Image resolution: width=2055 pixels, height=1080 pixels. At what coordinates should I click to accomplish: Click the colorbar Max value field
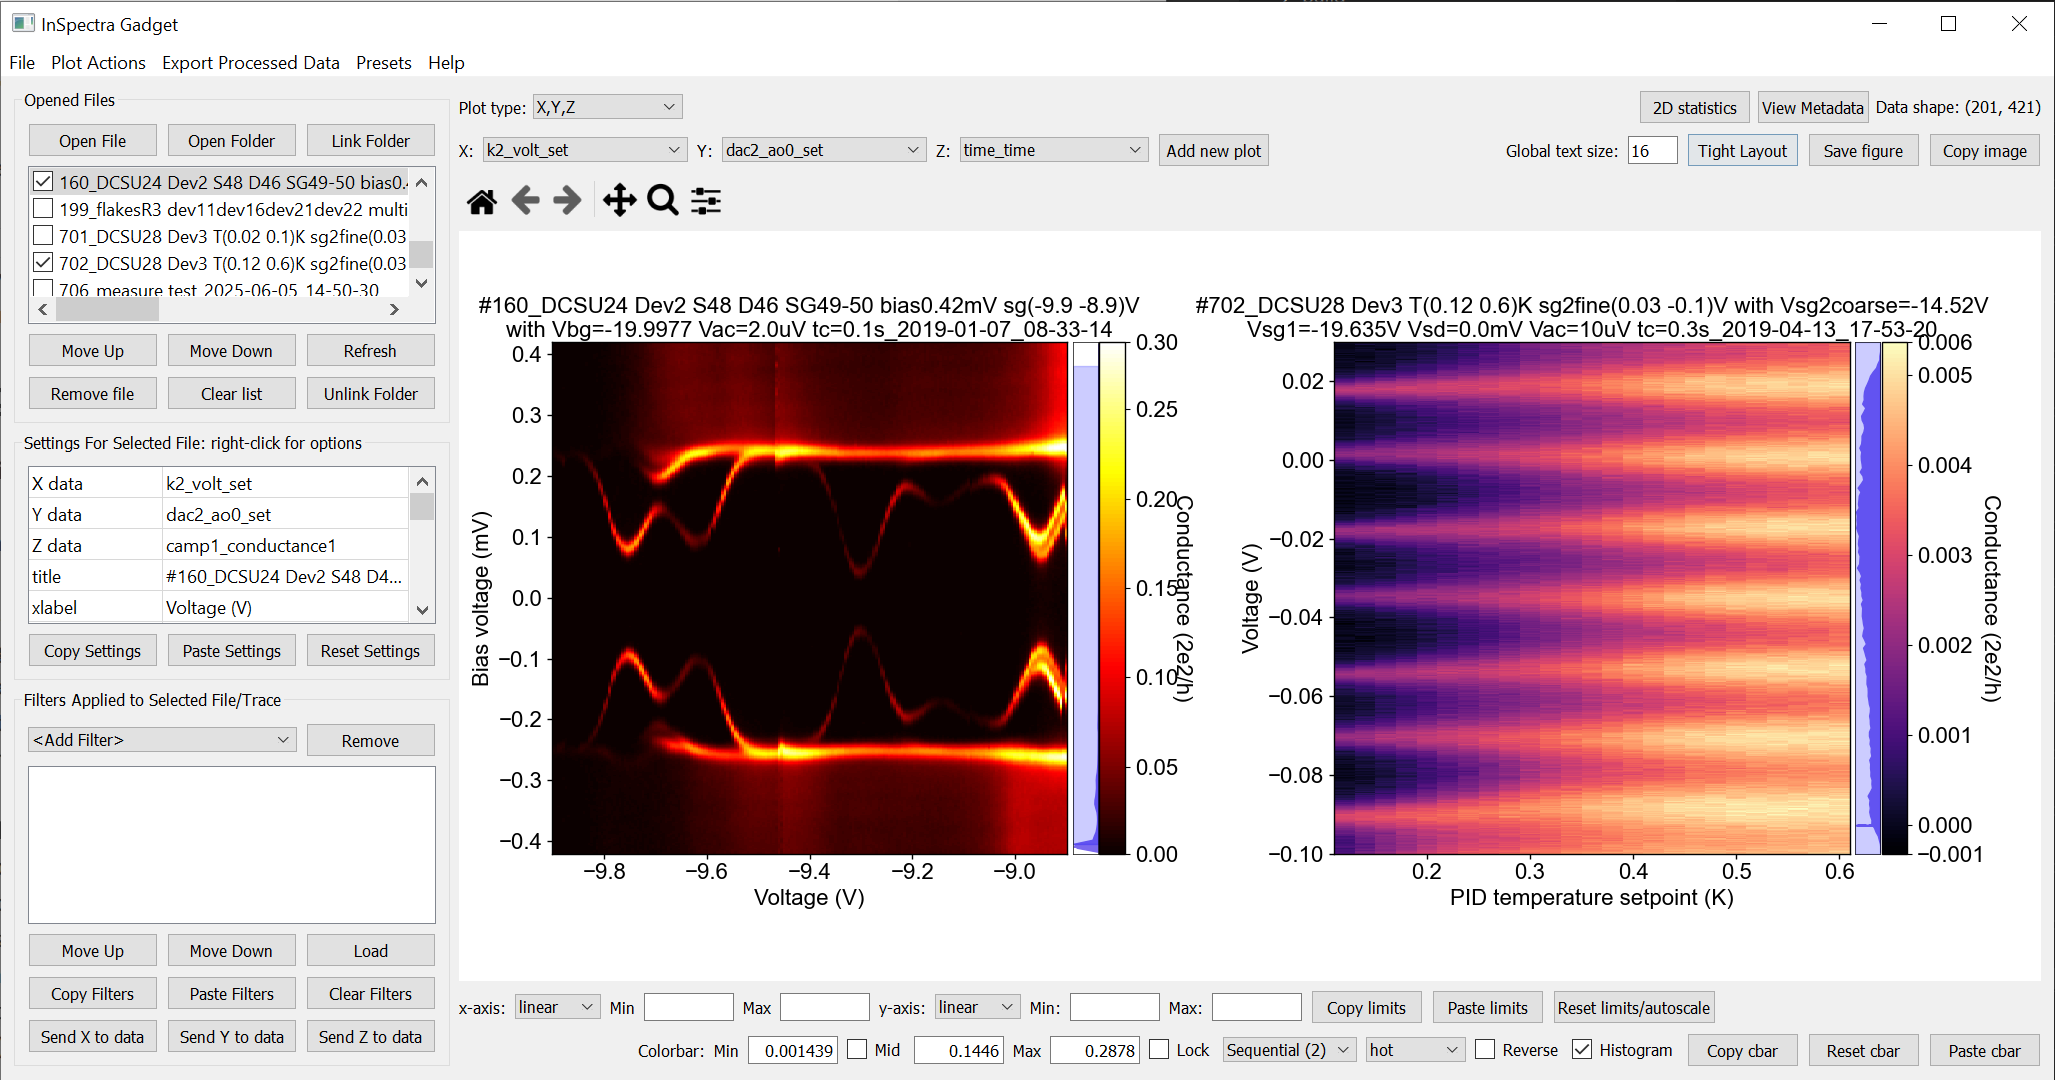pyautogui.click(x=1095, y=1050)
